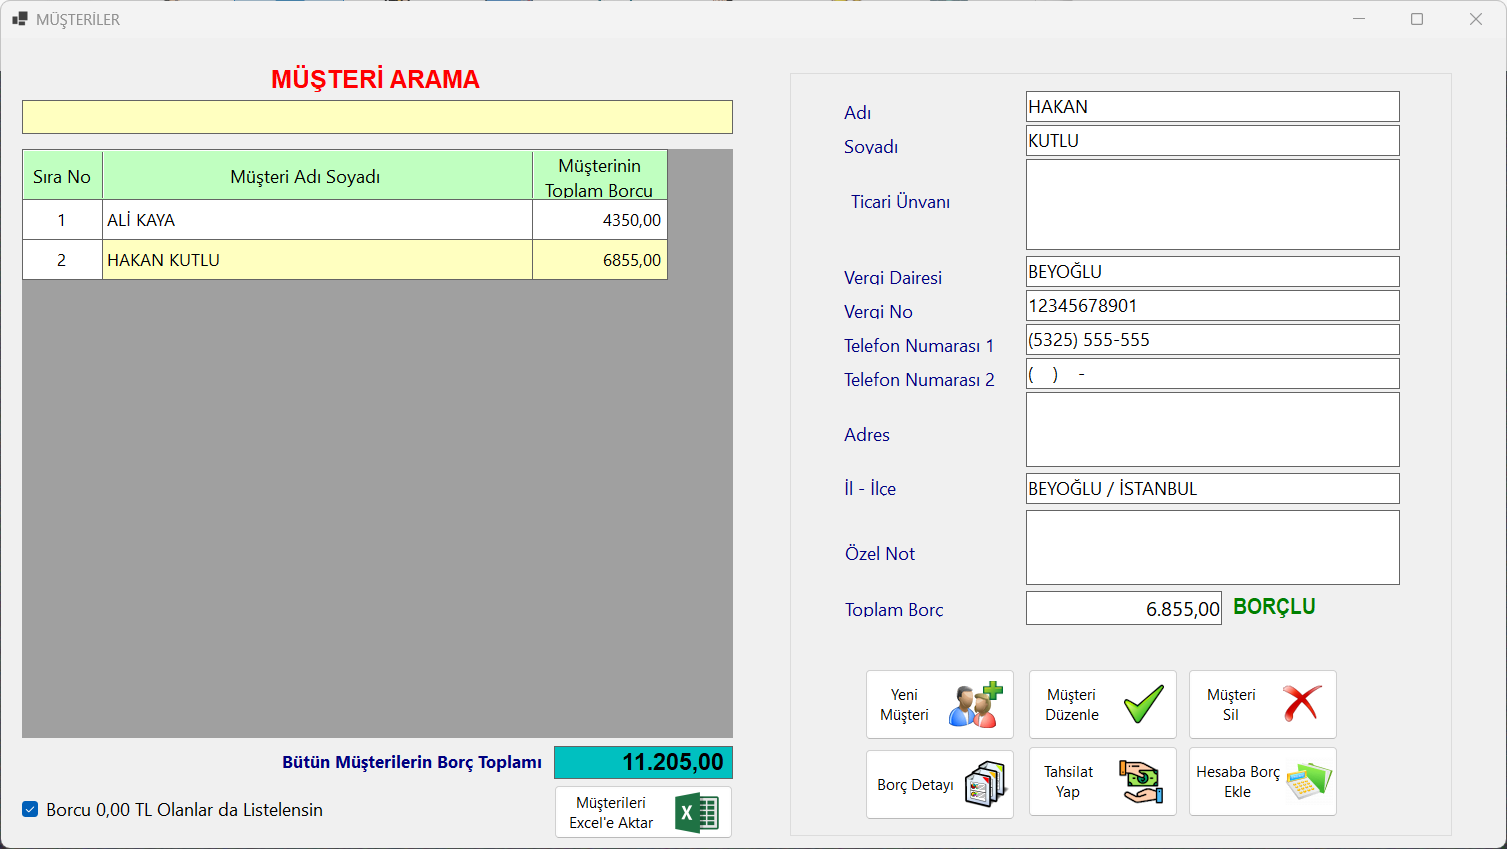
Task: Focus the yellow Müşteri Arama search box
Action: [x=377, y=117]
